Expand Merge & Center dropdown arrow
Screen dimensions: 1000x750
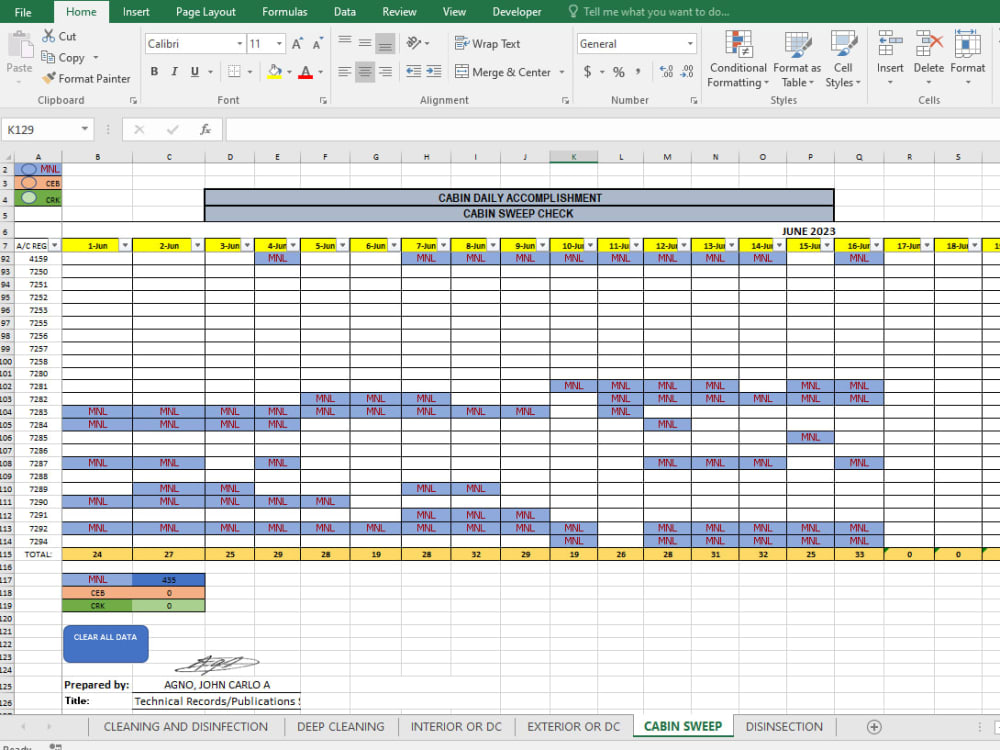[562, 72]
